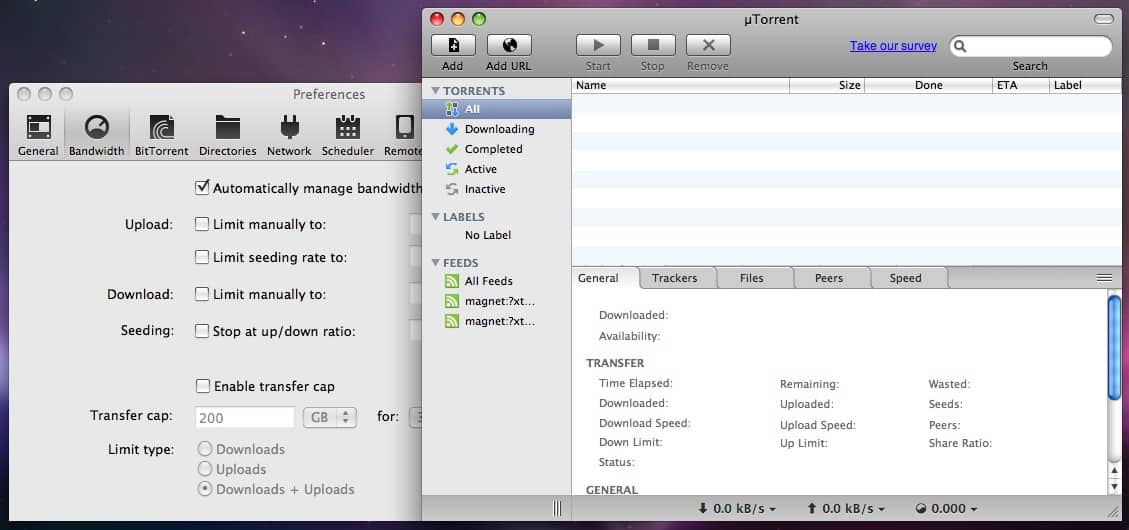The width and height of the screenshot is (1129, 530).
Task: Select Downloads limit type radio button
Action: [x=205, y=449]
